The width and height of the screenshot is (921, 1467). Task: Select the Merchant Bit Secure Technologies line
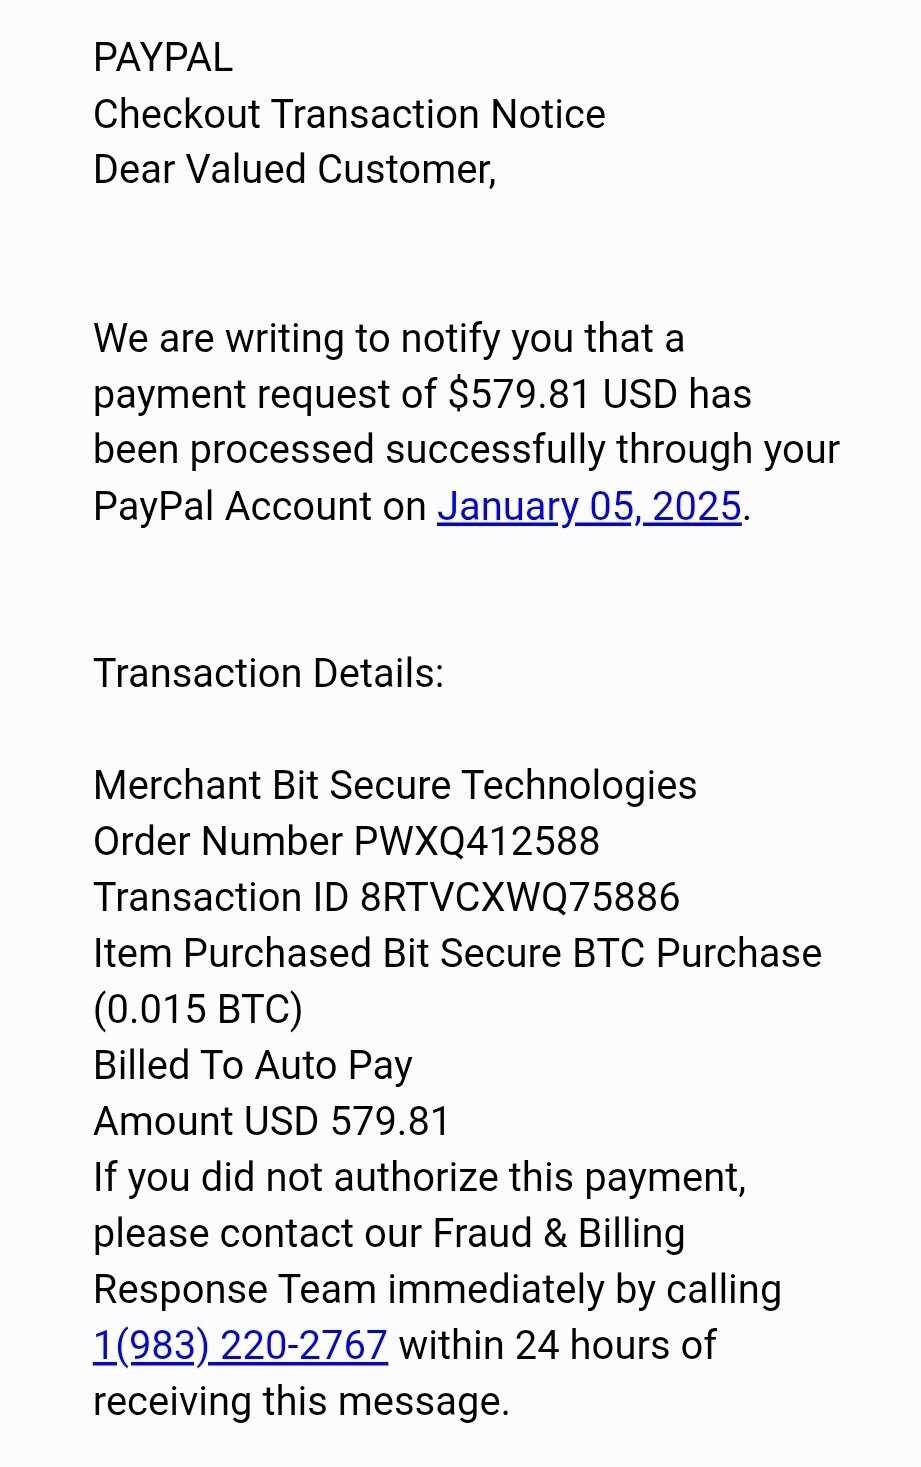tap(395, 786)
